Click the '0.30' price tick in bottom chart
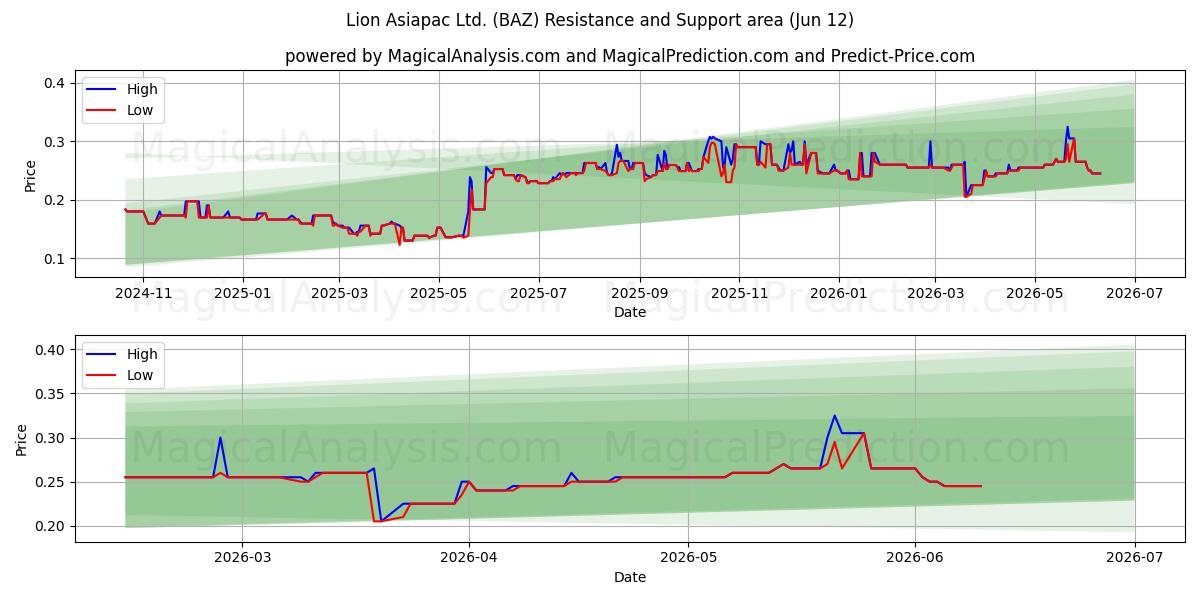The width and height of the screenshot is (1200, 600). tap(52, 438)
